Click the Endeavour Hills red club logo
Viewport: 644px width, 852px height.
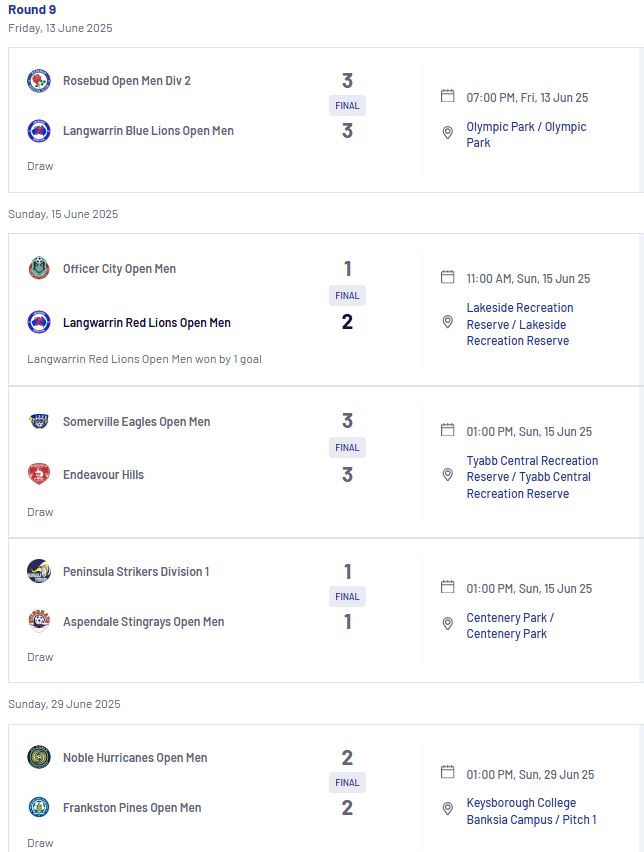coord(39,474)
